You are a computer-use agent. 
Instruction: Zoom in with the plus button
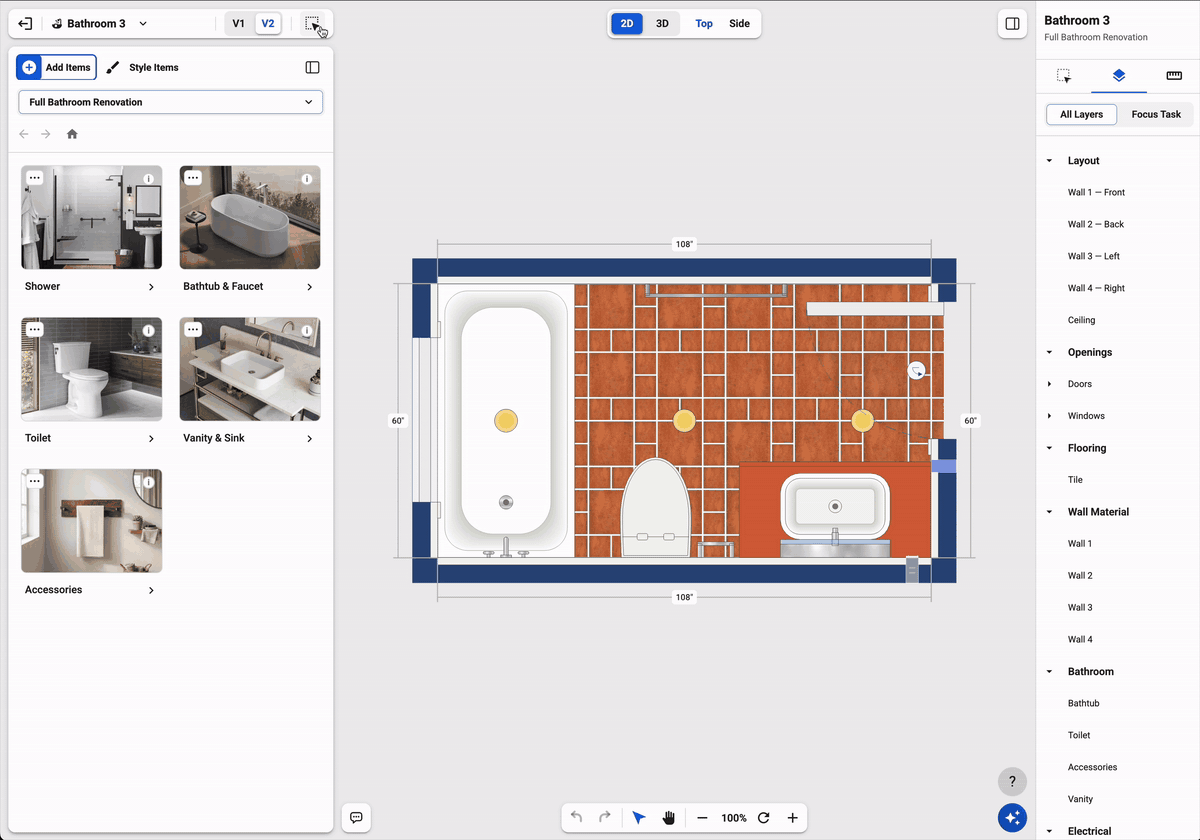[792, 818]
